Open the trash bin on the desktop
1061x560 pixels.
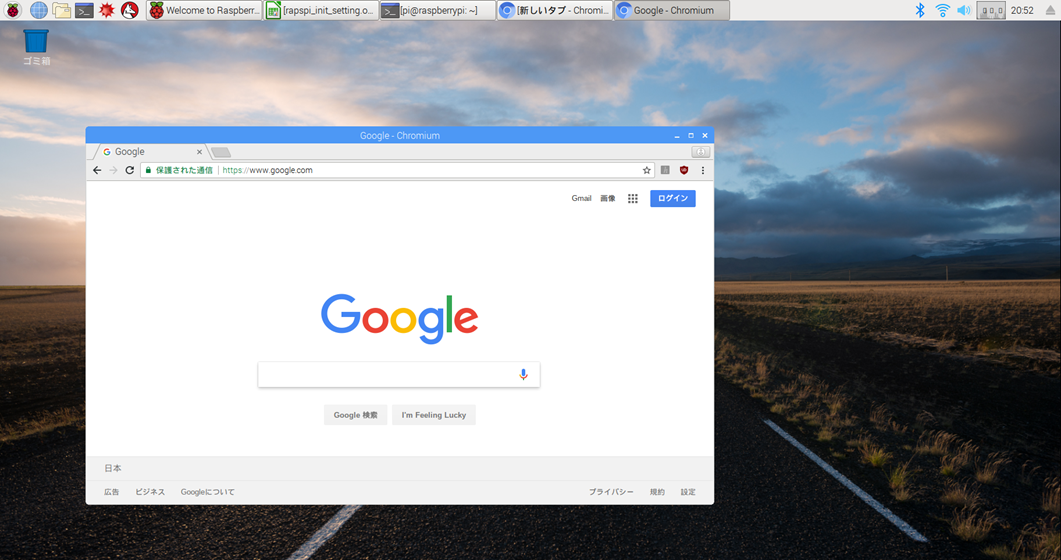point(36,47)
